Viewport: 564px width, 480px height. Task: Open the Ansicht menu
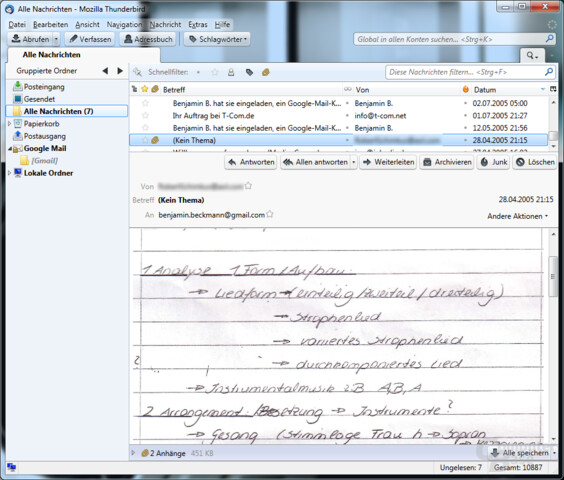pos(87,24)
